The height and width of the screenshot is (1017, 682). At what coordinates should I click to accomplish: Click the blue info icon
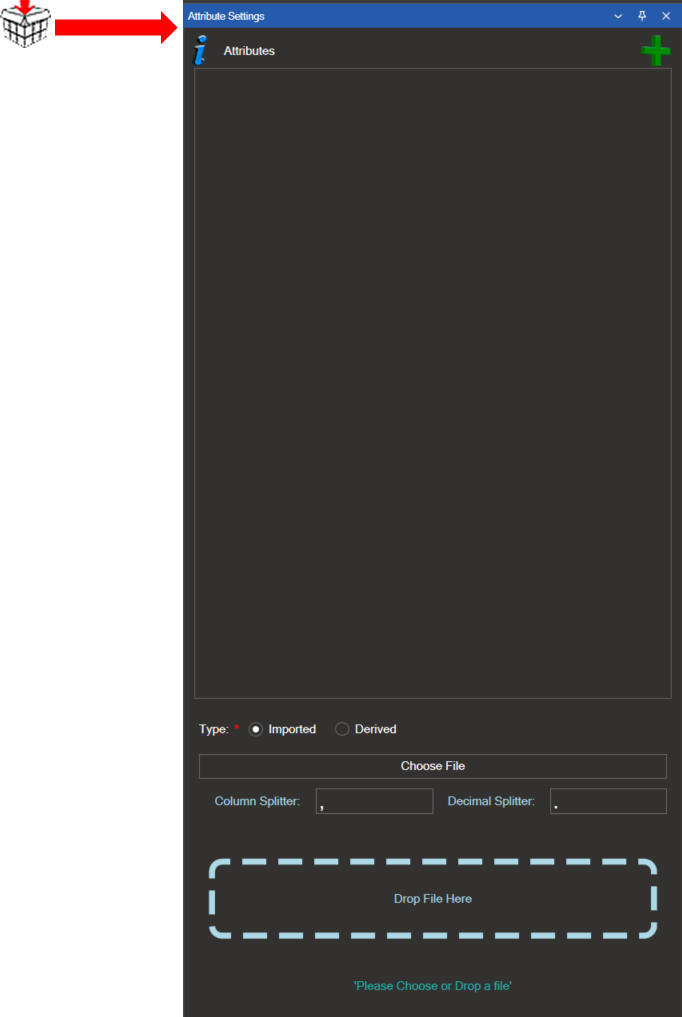(x=202, y=50)
